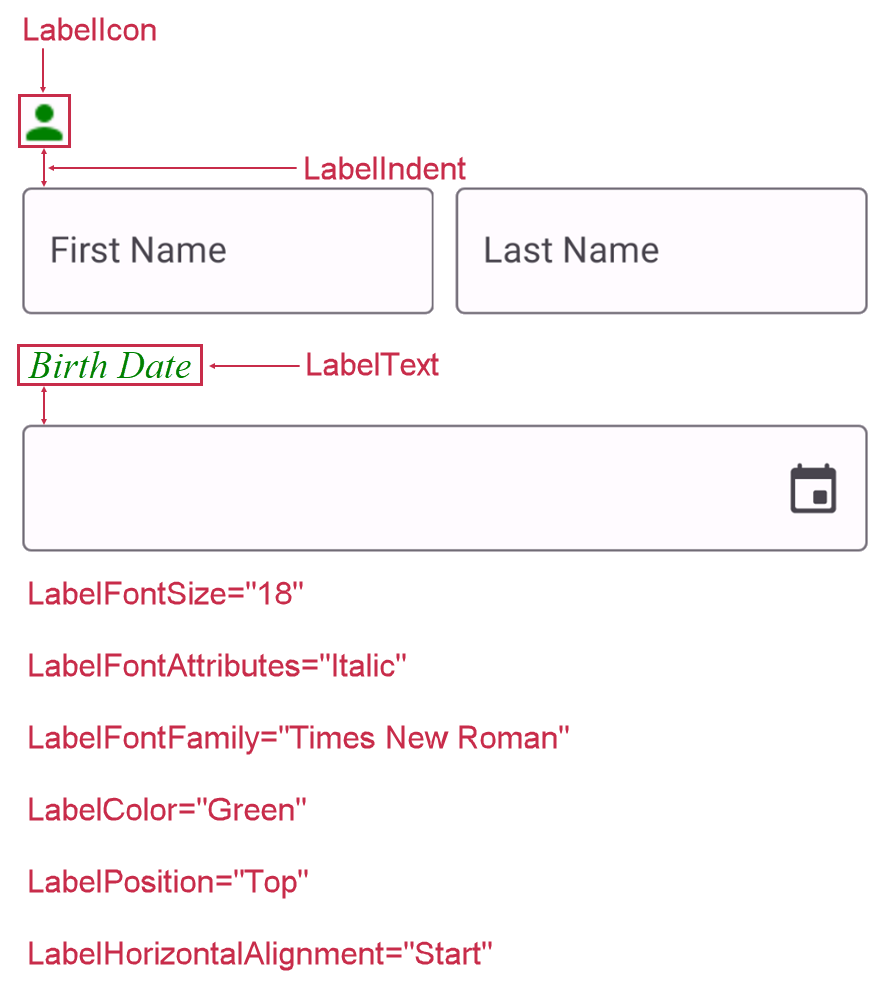
Task: Select the green Birth Date label
Action: point(110,366)
